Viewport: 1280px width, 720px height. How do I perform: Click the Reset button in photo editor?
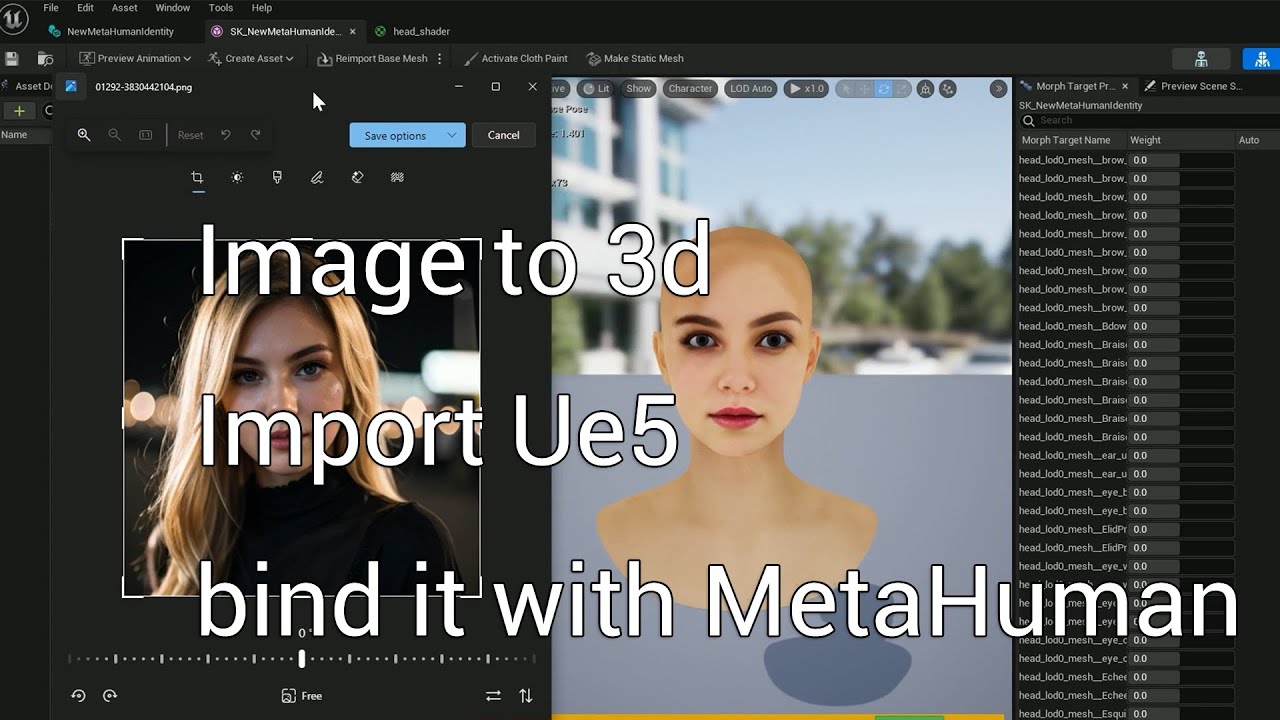pos(190,135)
